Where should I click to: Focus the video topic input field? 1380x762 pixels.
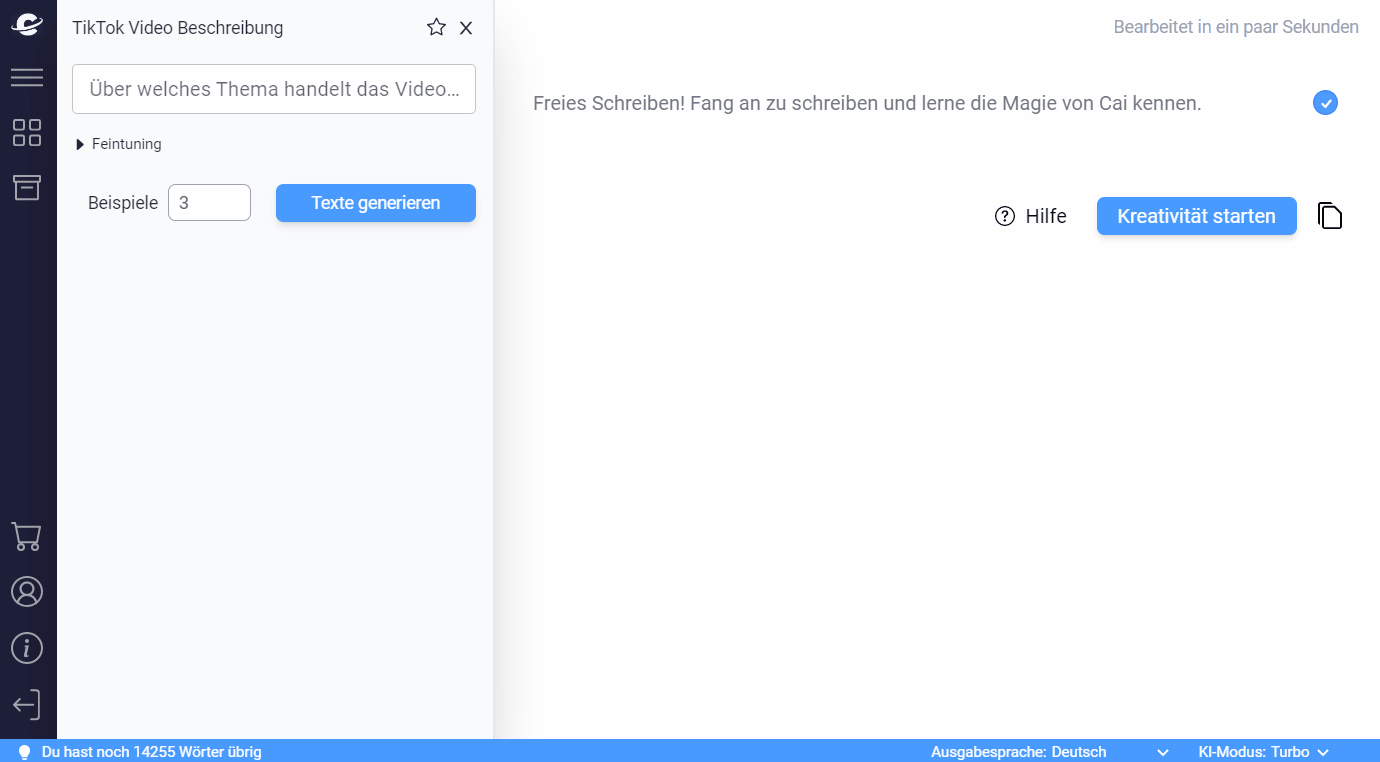[x=274, y=89]
